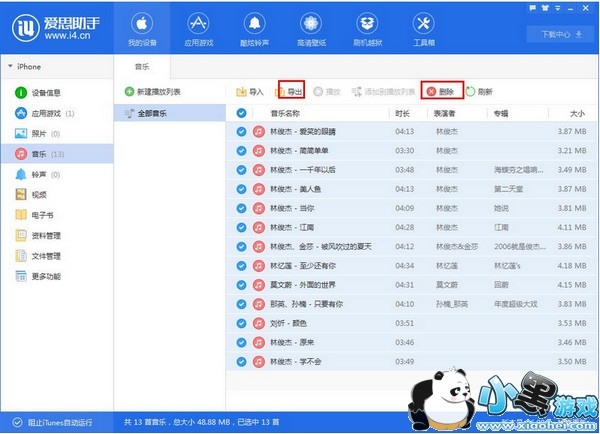The height and width of the screenshot is (434, 600).
Task: Click the feedback chat icon in title bar
Action: [532, 8]
